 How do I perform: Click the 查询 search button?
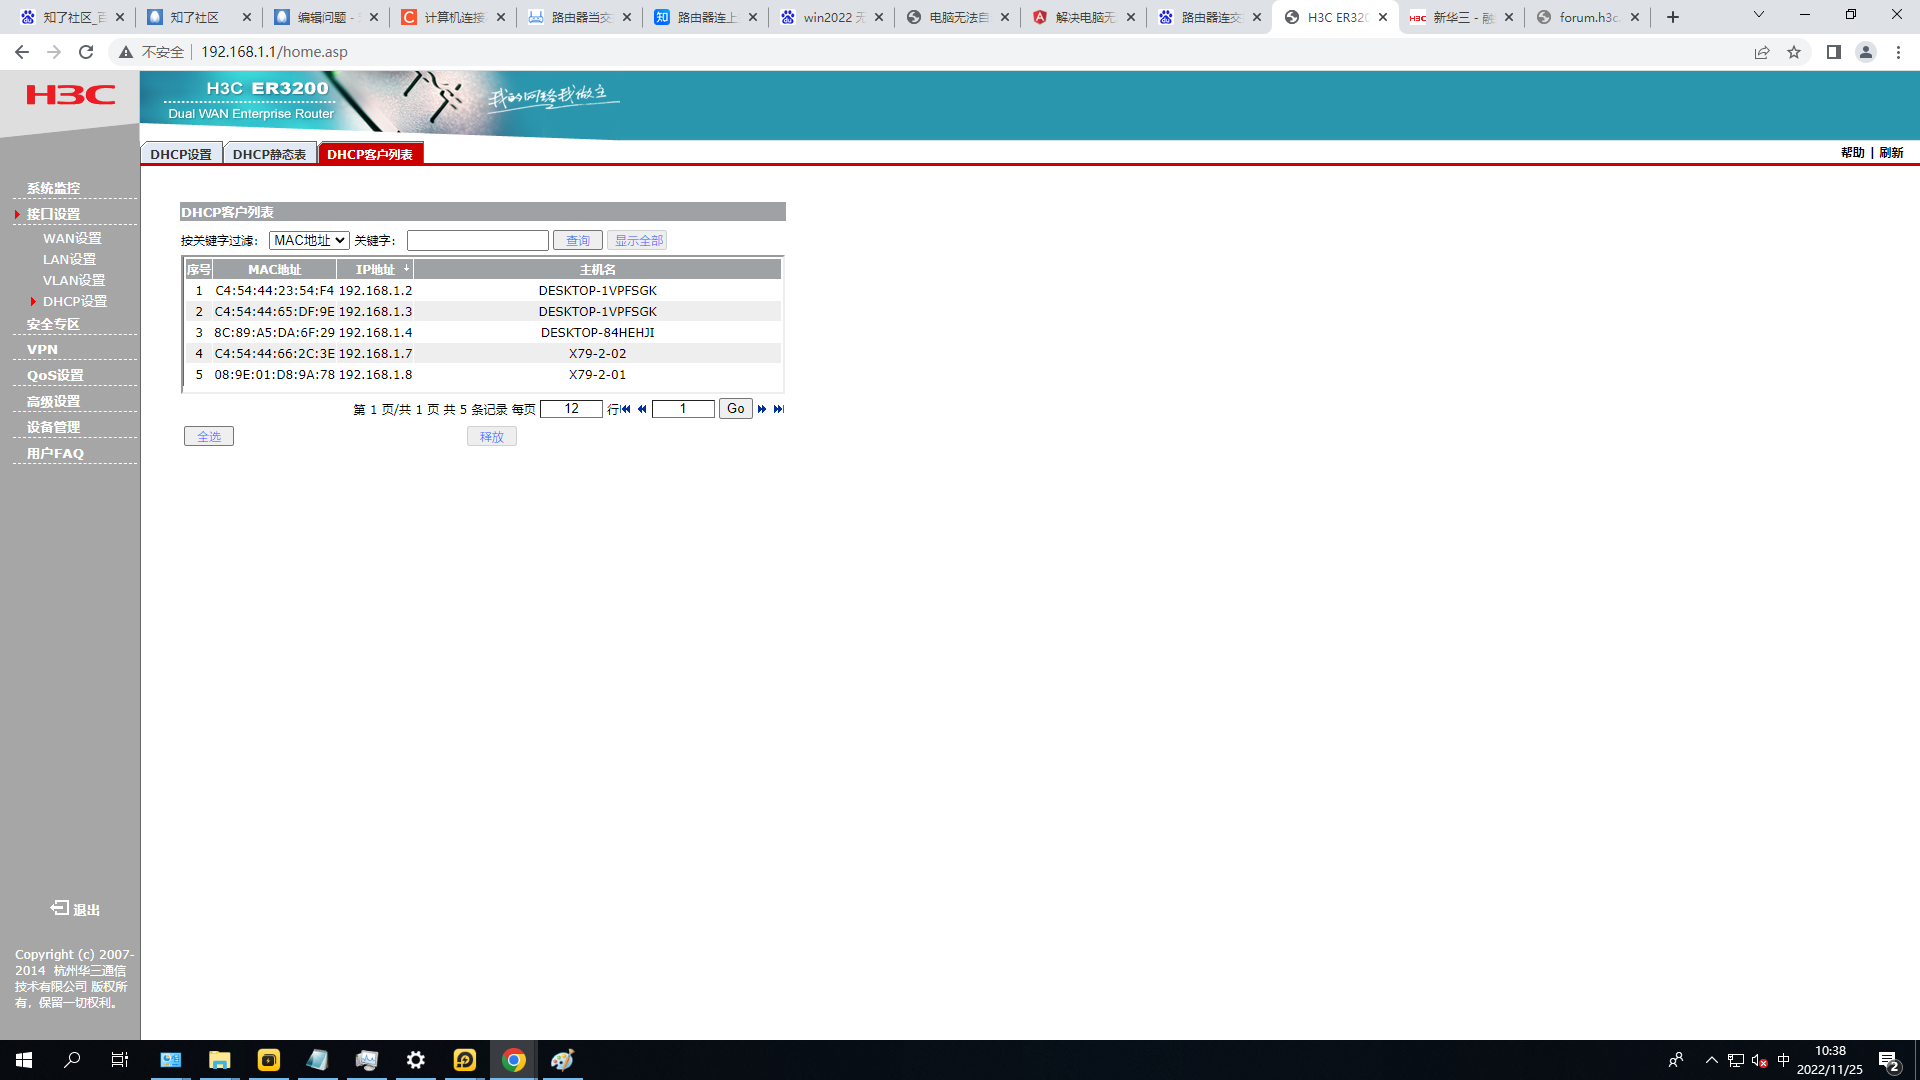(577, 241)
